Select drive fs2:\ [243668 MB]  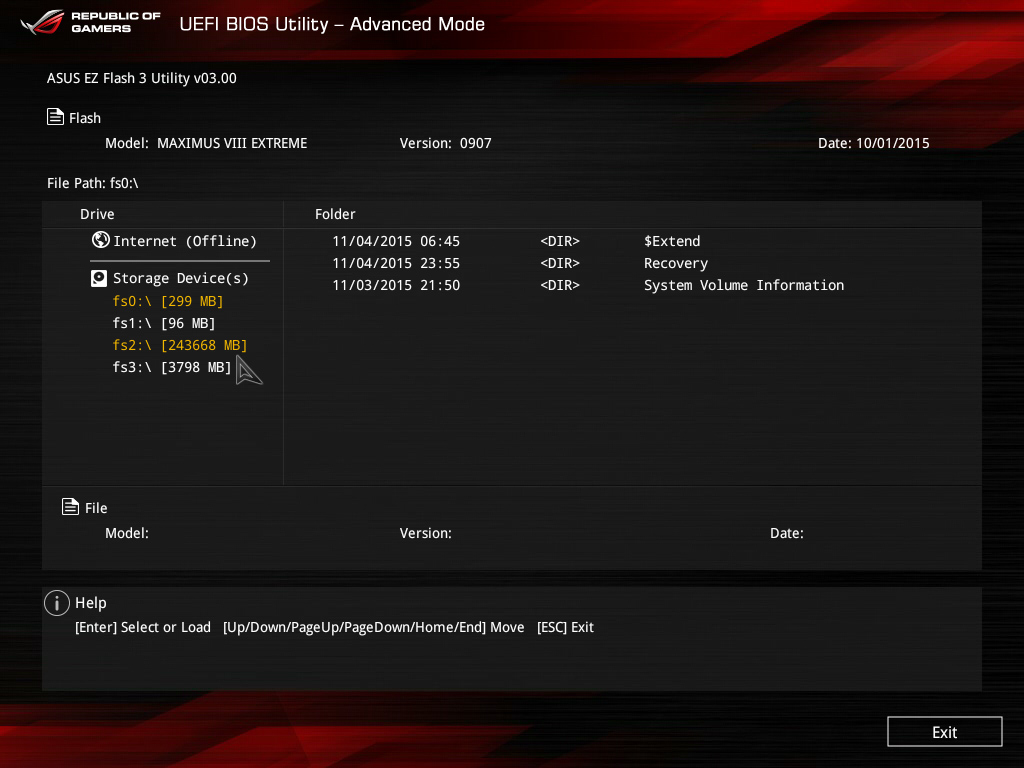point(180,345)
